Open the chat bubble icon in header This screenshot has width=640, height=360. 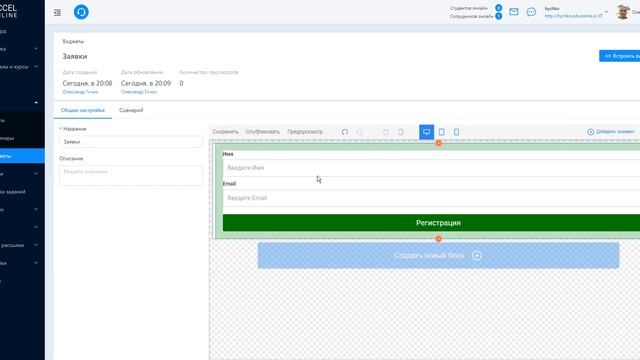(531, 12)
